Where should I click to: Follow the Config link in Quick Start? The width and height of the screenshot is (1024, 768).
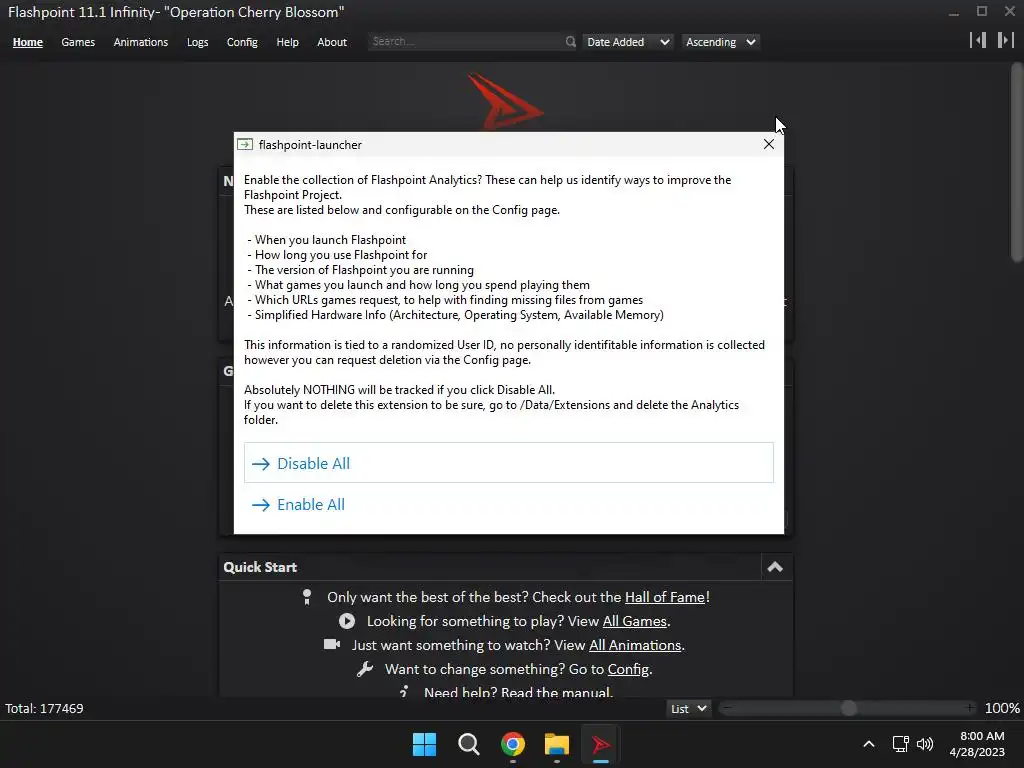[x=628, y=669]
